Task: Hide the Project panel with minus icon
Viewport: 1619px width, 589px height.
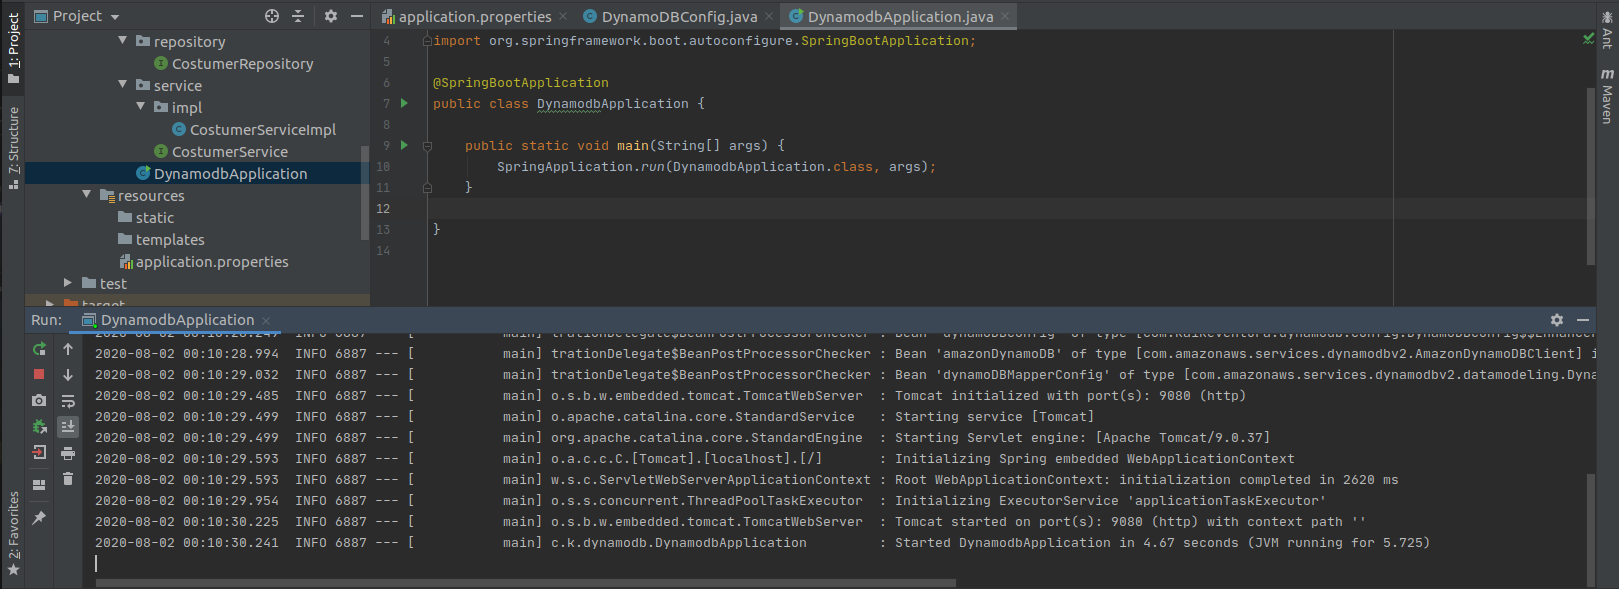Action: click(356, 16)
